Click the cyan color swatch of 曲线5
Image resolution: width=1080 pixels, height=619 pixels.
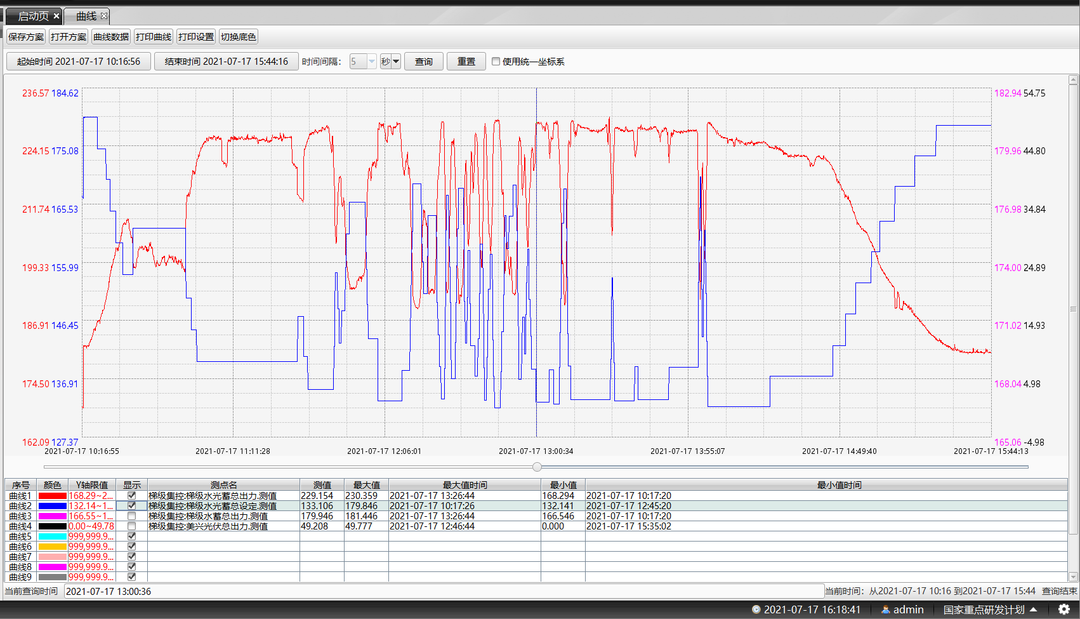[x=52, y=536]
